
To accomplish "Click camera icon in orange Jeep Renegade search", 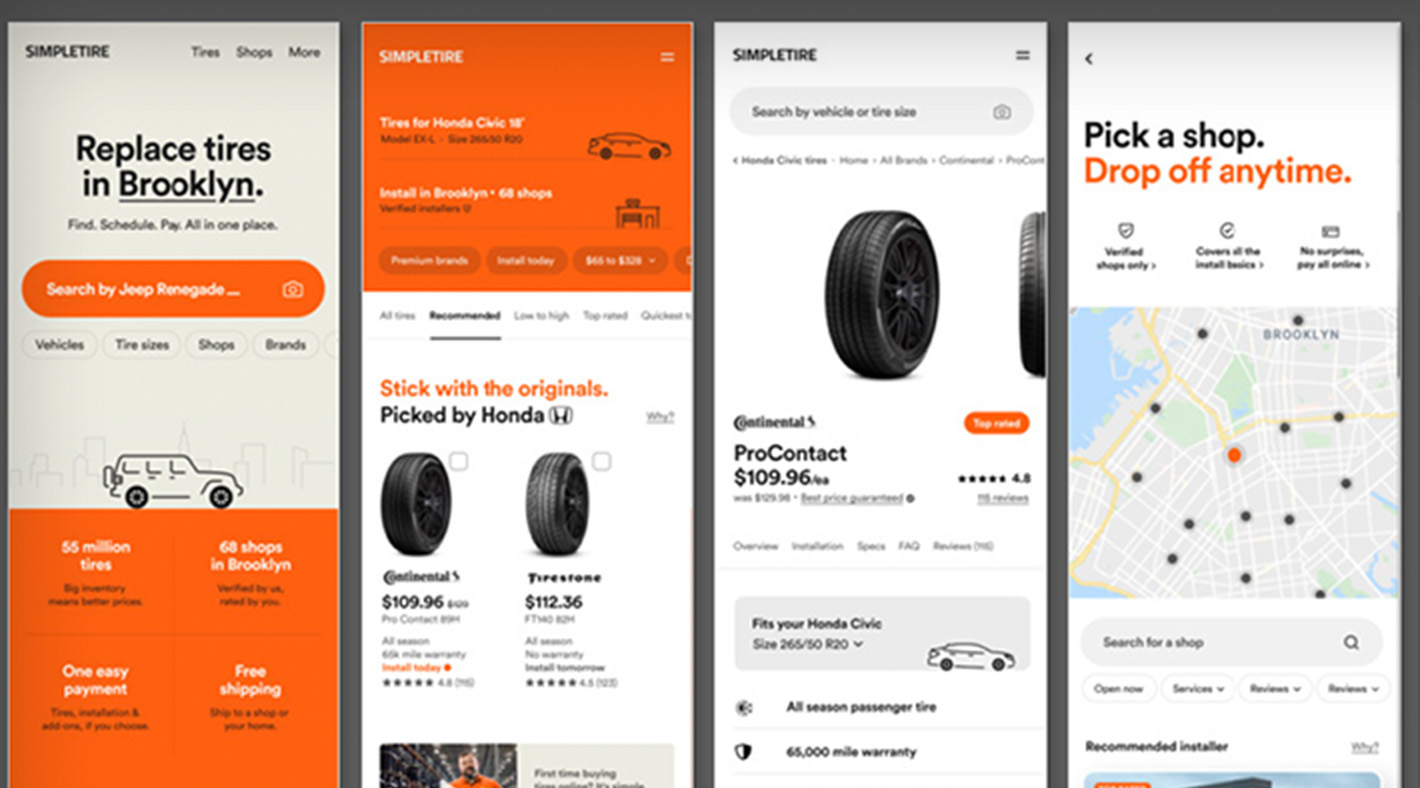I will (x=292, y=289).
